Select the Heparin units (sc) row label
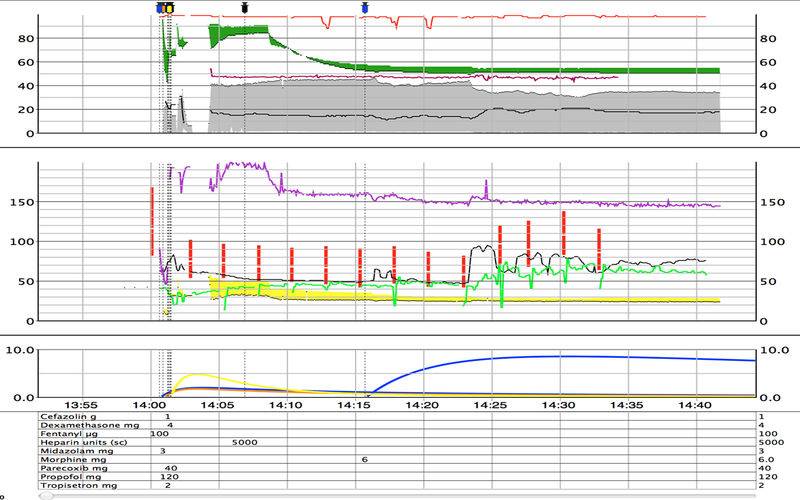This screenshot has height=500, width=800. coord(81,442)
